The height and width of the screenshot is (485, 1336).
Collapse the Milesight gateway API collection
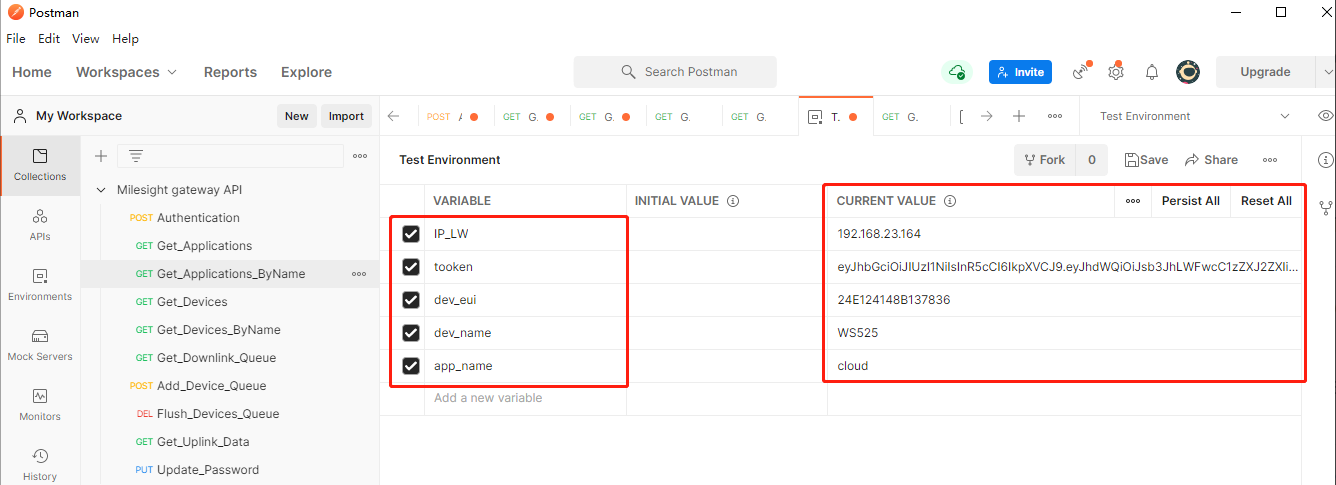pos(100,190)
